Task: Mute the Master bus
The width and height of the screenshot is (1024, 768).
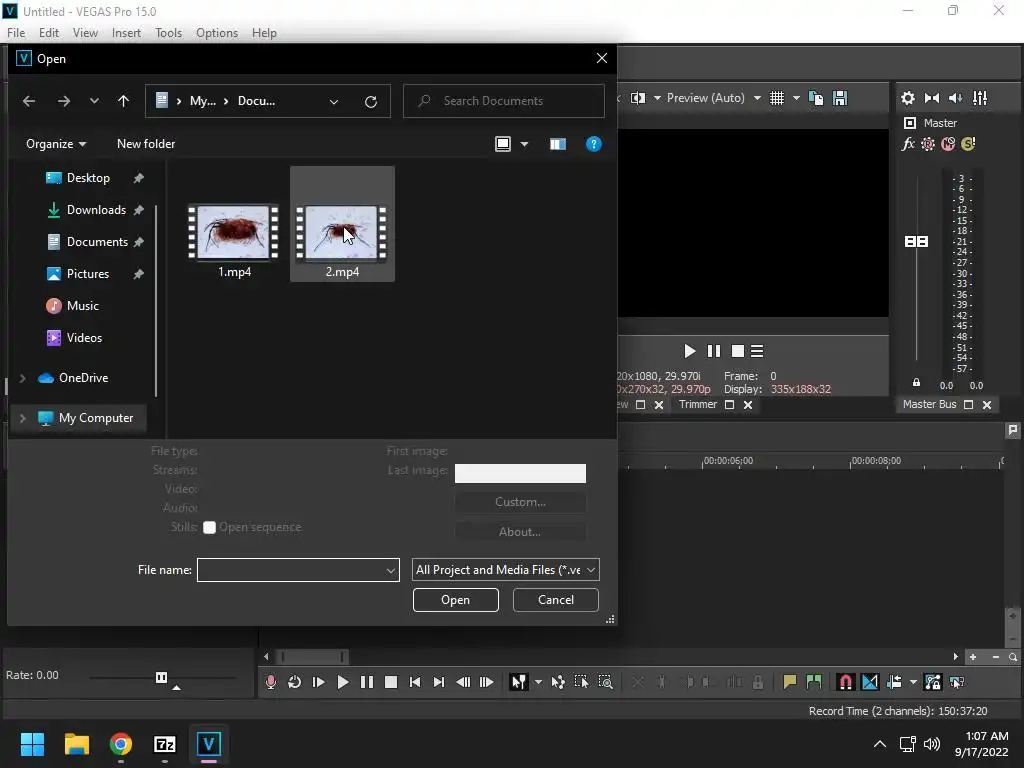Action: (x=948, y=144)
